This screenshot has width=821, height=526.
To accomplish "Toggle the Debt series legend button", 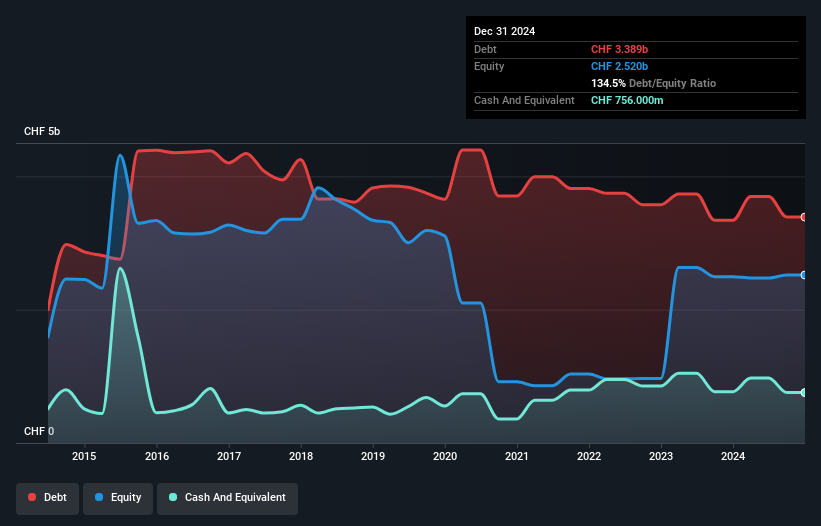I will (x=48, y=498).
